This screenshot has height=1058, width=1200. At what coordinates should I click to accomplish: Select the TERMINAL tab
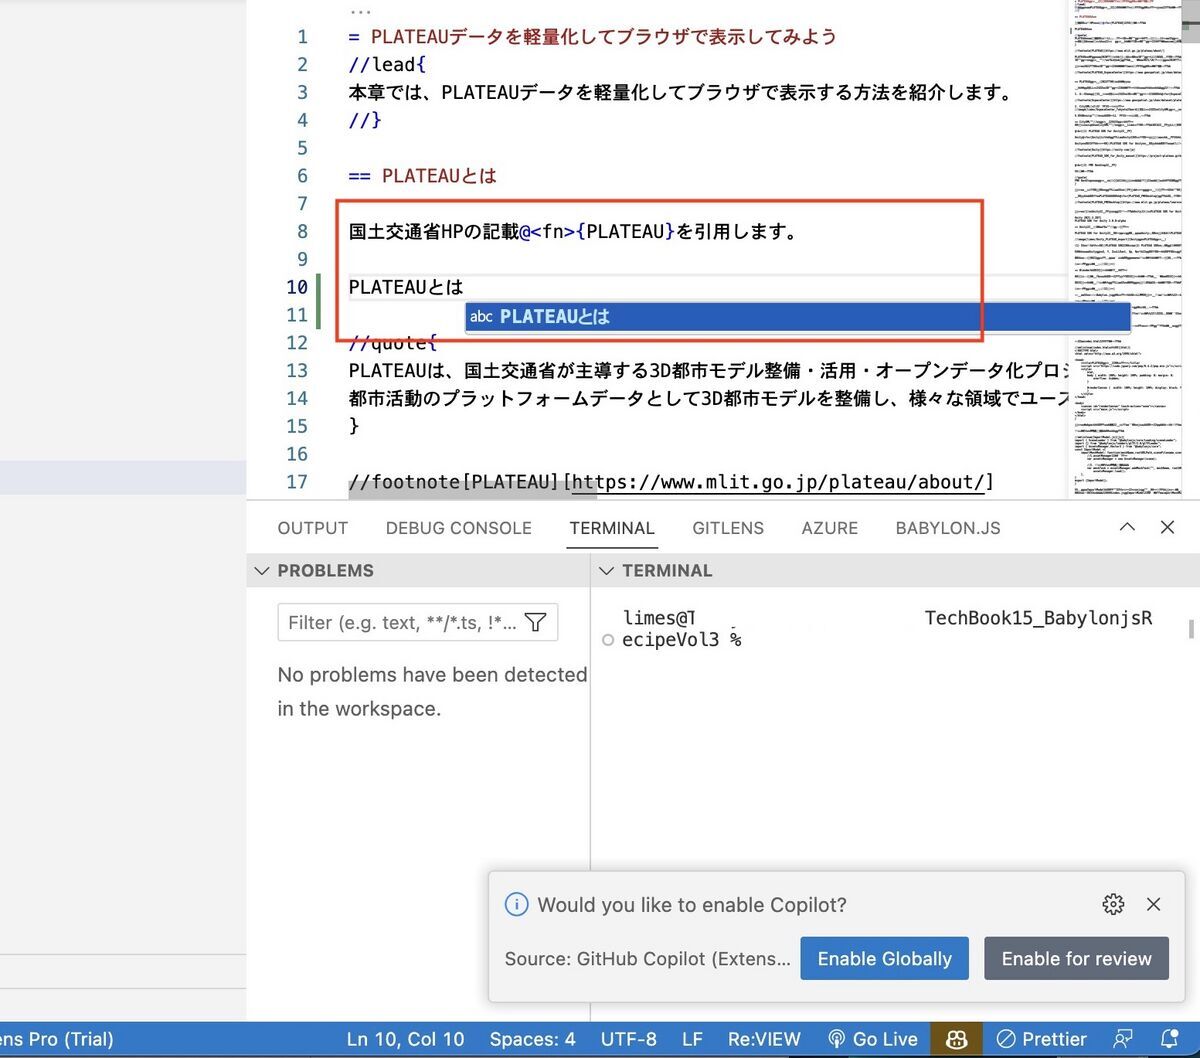tap(612, 528)
